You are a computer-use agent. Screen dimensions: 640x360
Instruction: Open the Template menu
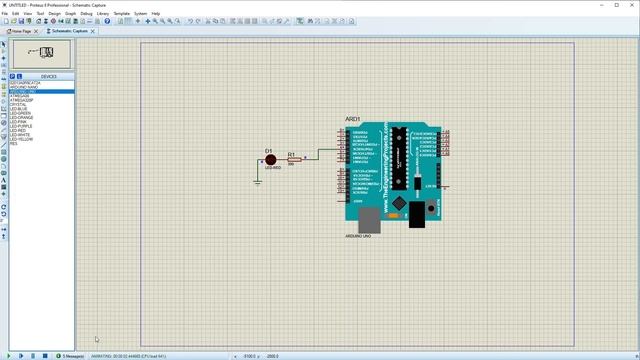(x=121, y=13)
